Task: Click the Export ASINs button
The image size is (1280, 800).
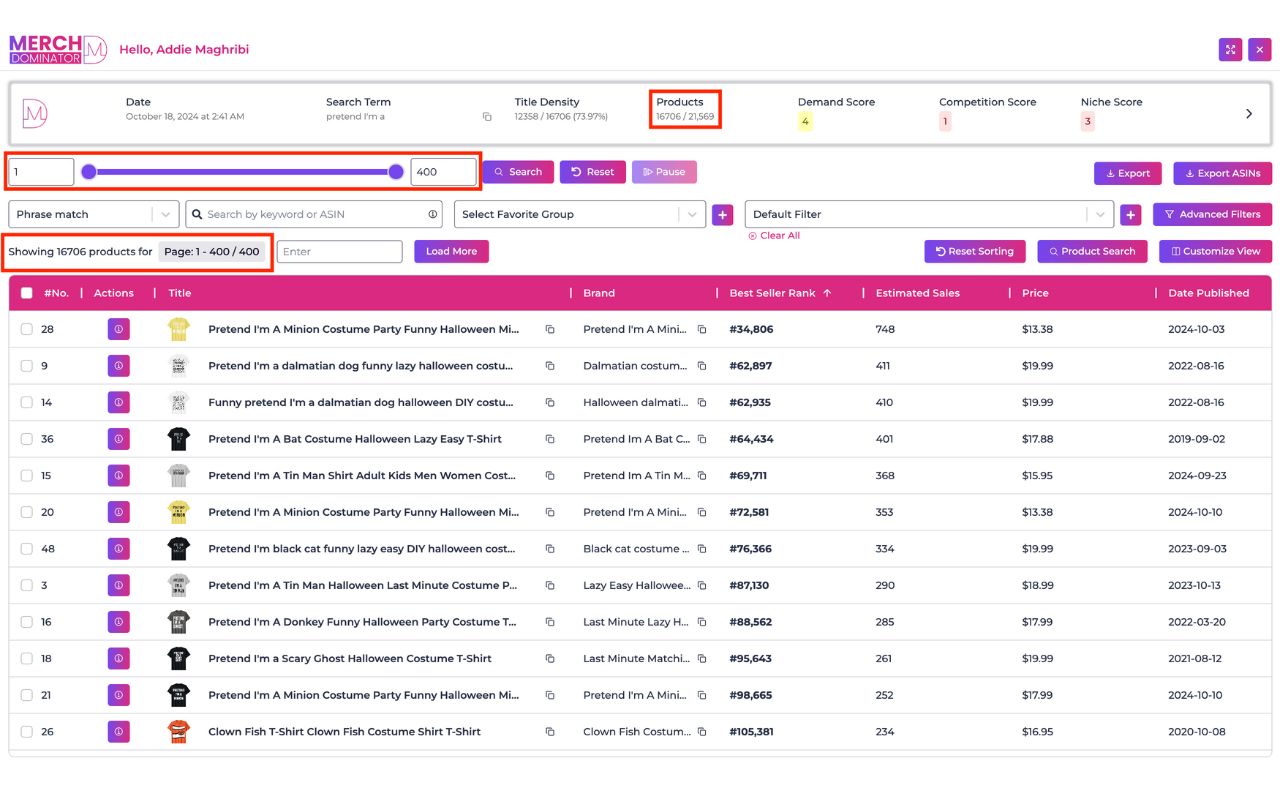Action: click(x=1222, y=173)
